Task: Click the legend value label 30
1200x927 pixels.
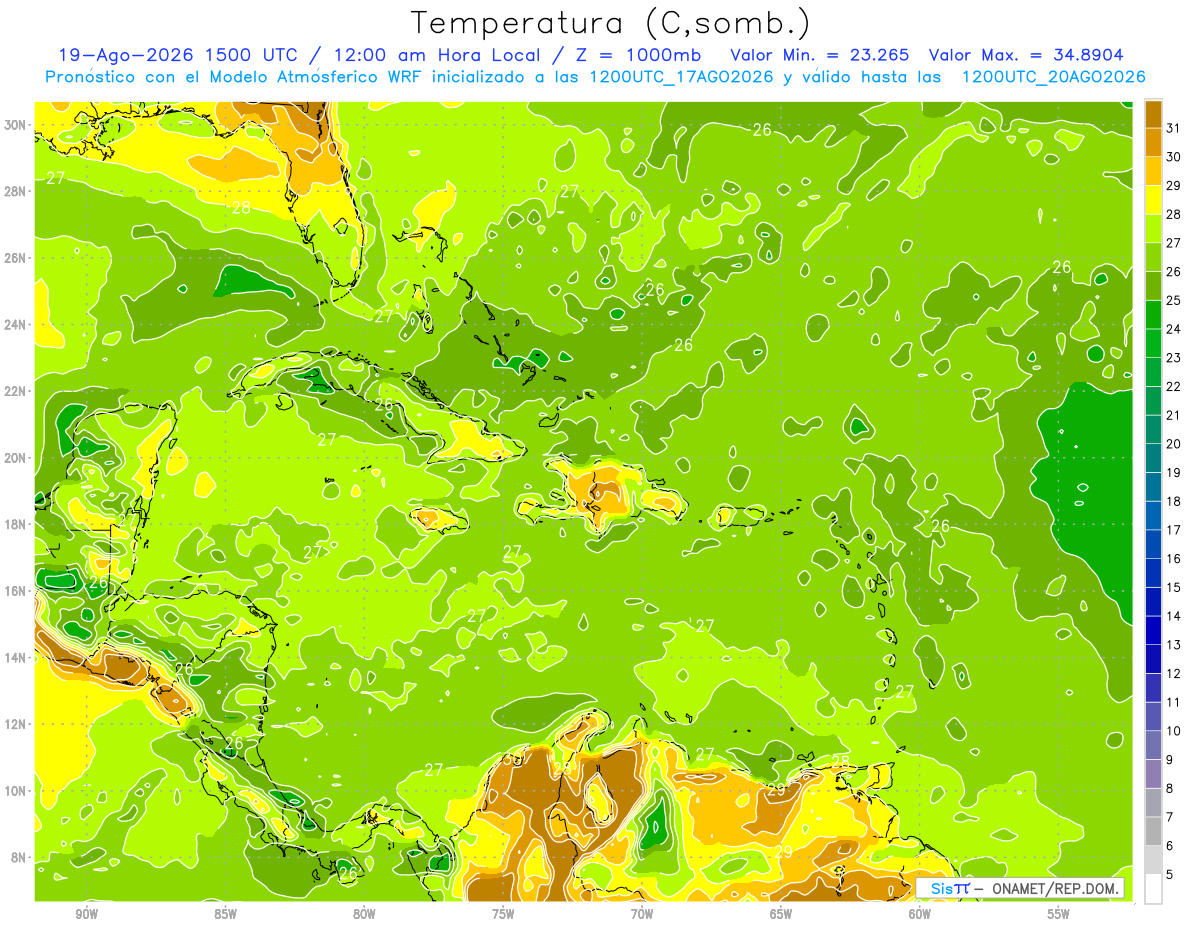Action: tap(1174, 156)
